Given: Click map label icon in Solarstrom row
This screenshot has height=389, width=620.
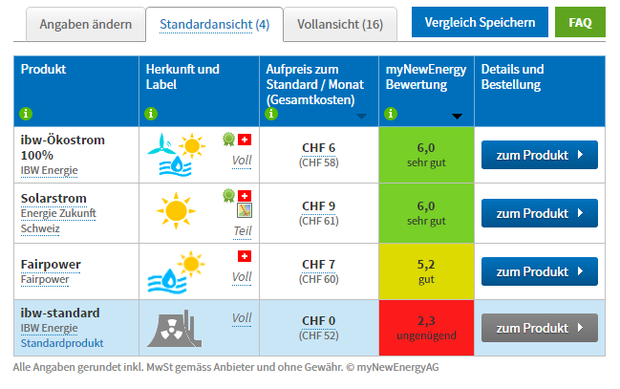Looking at the screenshot, I should (244, 210).
